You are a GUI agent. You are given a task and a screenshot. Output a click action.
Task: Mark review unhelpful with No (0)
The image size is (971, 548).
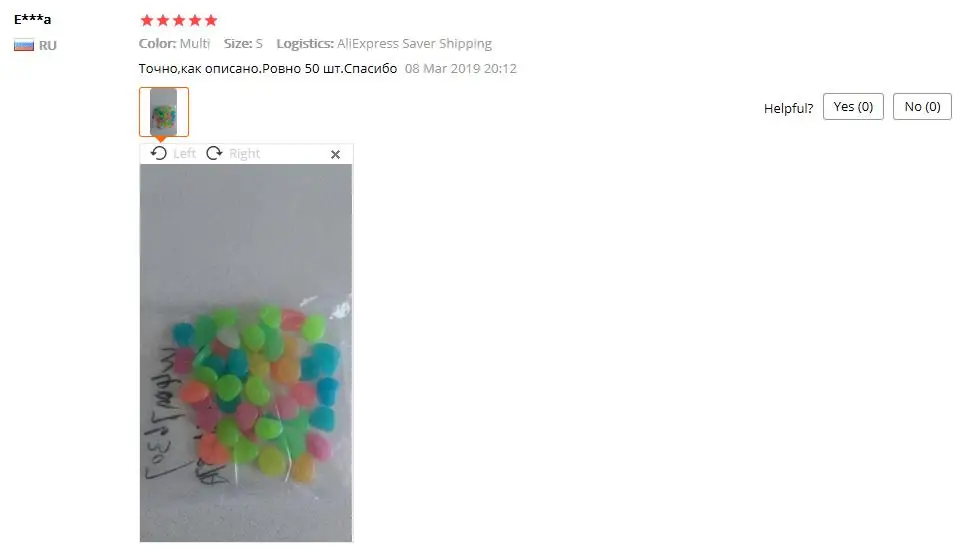point(922,107)
